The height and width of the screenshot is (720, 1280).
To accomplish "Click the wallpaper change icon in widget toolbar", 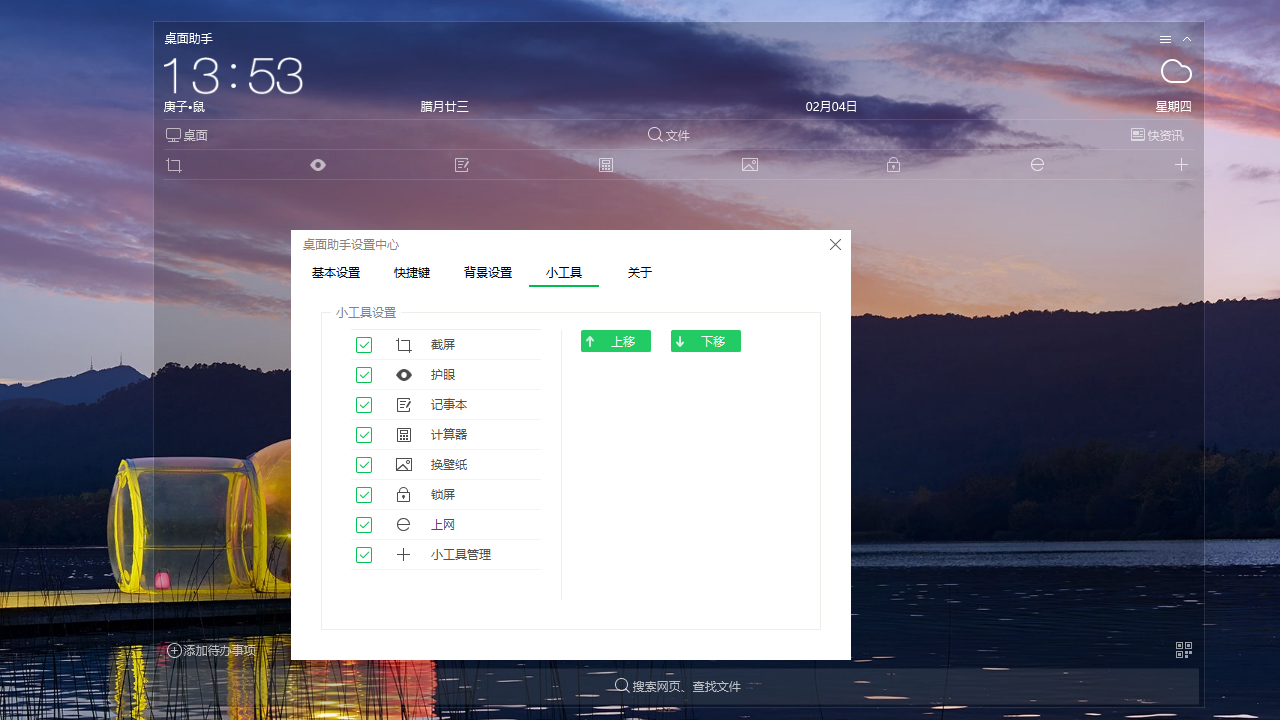I will coord(750,165).
